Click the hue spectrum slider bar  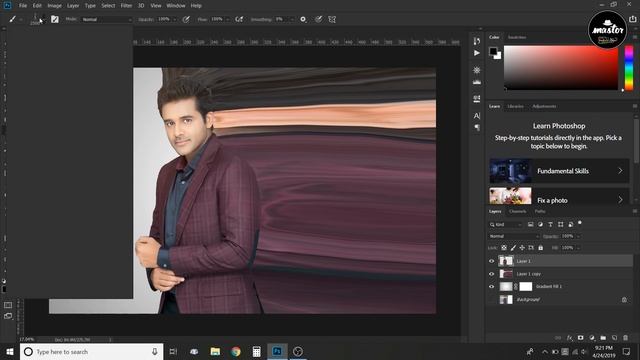tap(629, 68)
